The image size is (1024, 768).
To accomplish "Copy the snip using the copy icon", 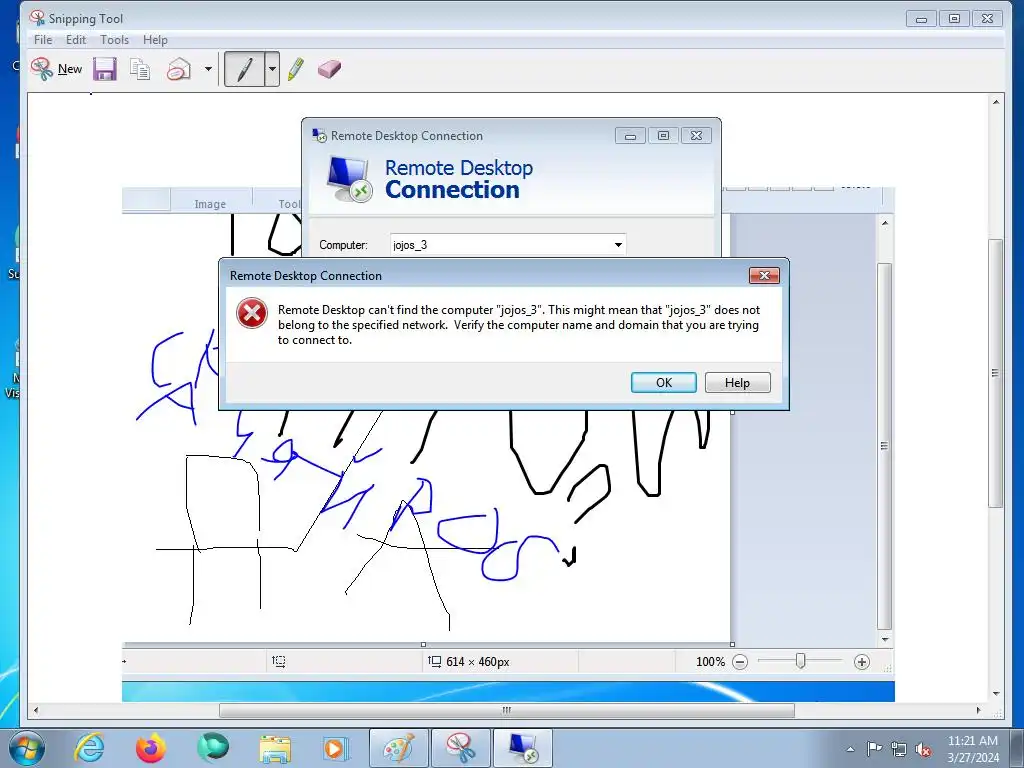I will click(140, 69).
